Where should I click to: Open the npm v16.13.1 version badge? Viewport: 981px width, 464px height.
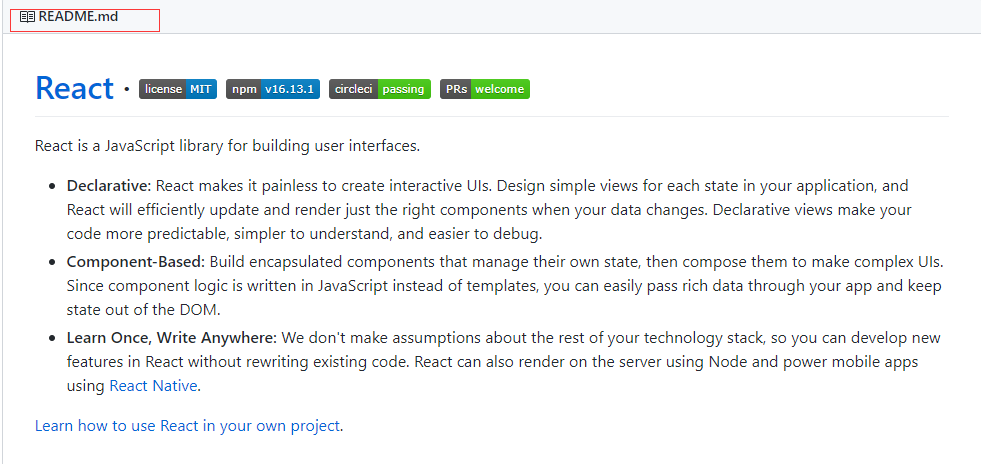tap(273, 89)
